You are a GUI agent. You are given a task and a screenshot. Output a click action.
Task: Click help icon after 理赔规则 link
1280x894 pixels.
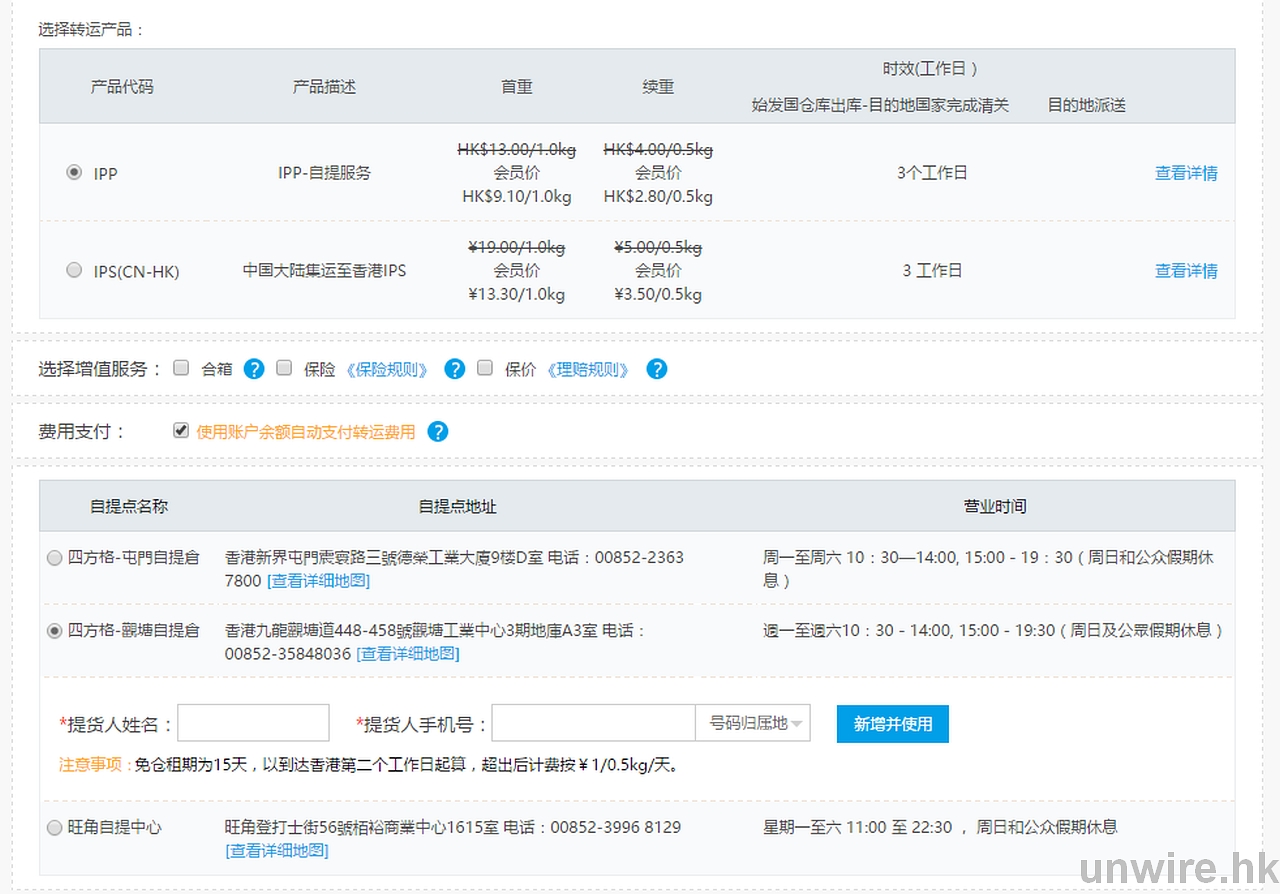(x=656, y=369)
